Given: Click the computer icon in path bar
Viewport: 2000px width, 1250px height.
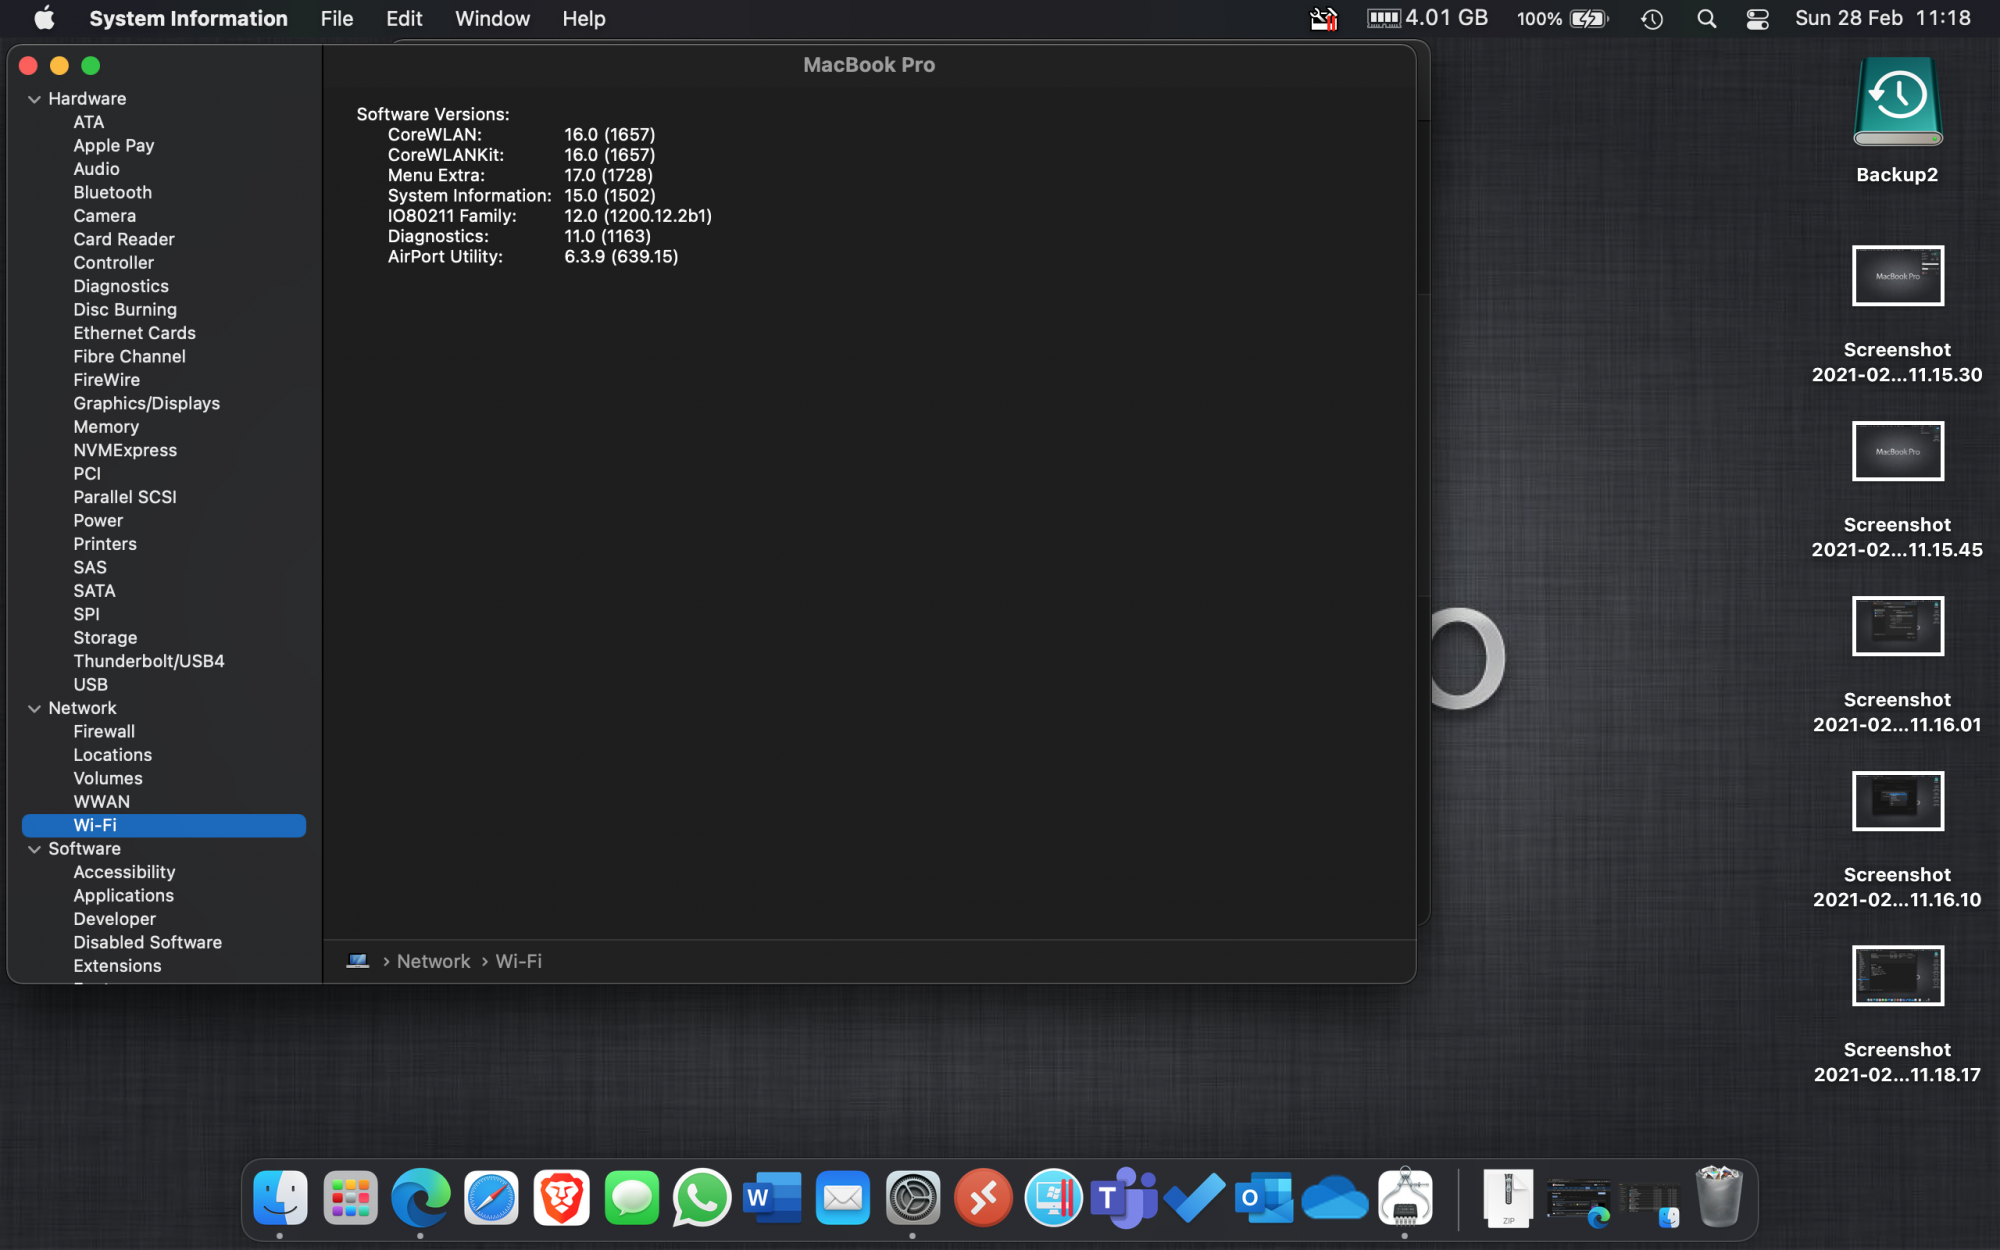Looking at the screenshot, I should [x=358, y=961].
